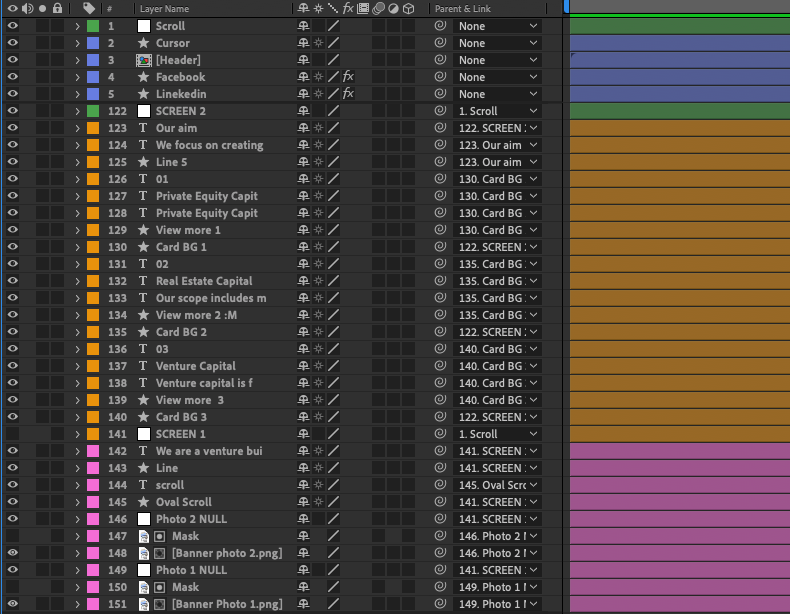Screen dimensions: 790x614
Task: Select the We are a venture bui layer
Action: click(209, 451)
